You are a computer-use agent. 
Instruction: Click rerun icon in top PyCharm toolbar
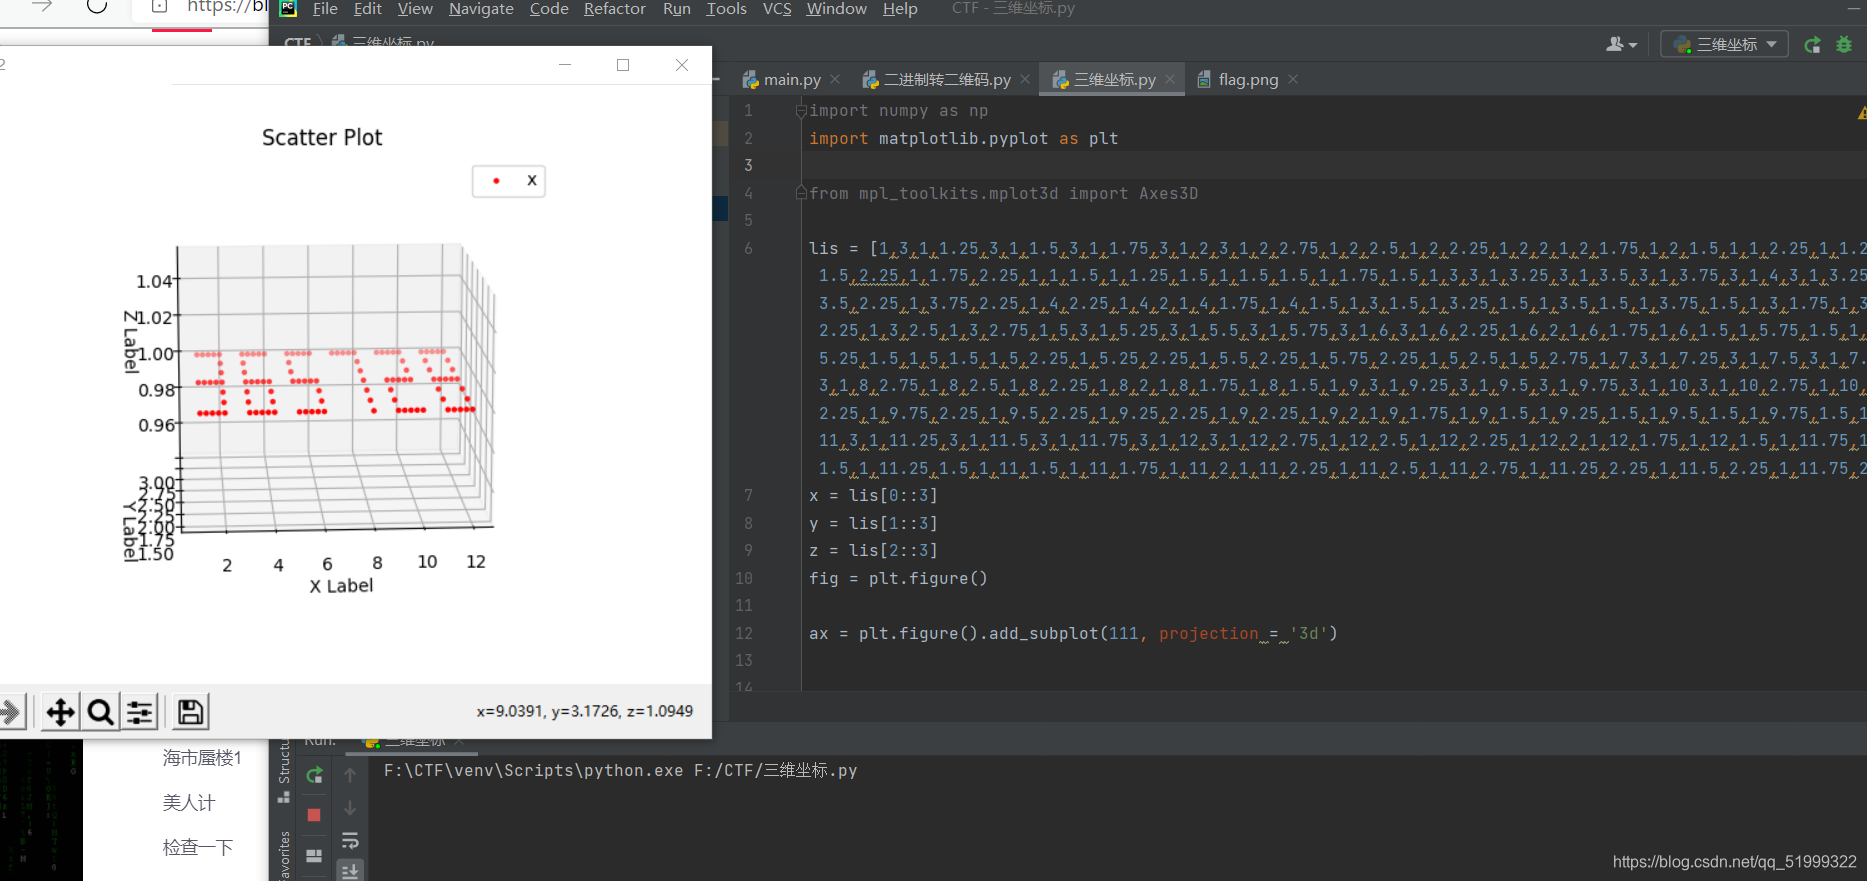pyautogui.click(x=1812, y=45)
